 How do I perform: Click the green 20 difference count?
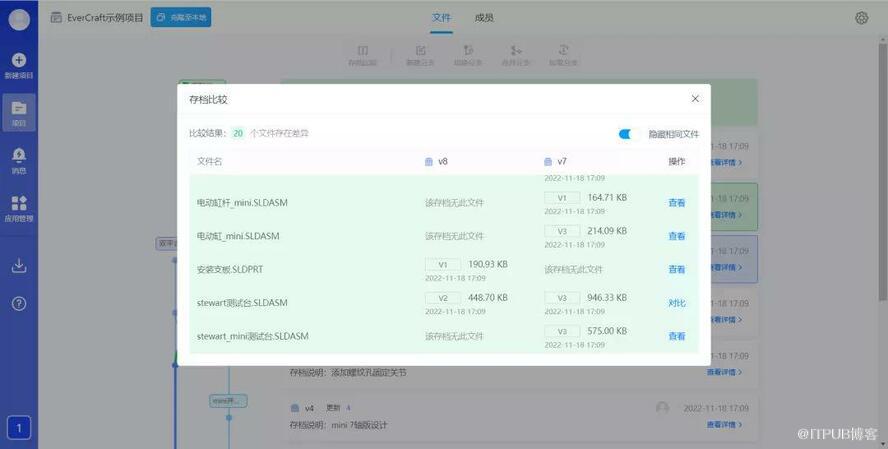point(238,134)
